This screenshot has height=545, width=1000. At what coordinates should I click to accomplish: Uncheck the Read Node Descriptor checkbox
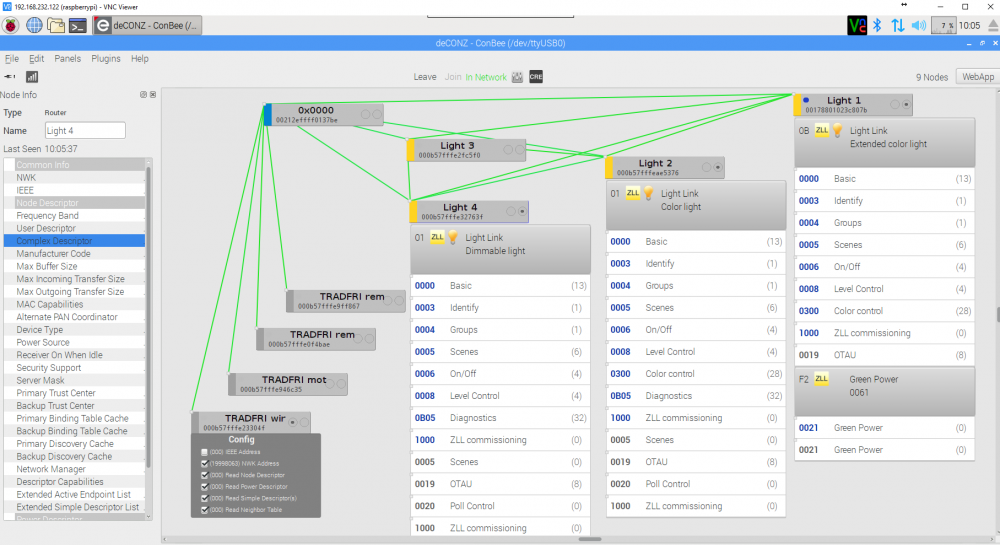(205, 475)
